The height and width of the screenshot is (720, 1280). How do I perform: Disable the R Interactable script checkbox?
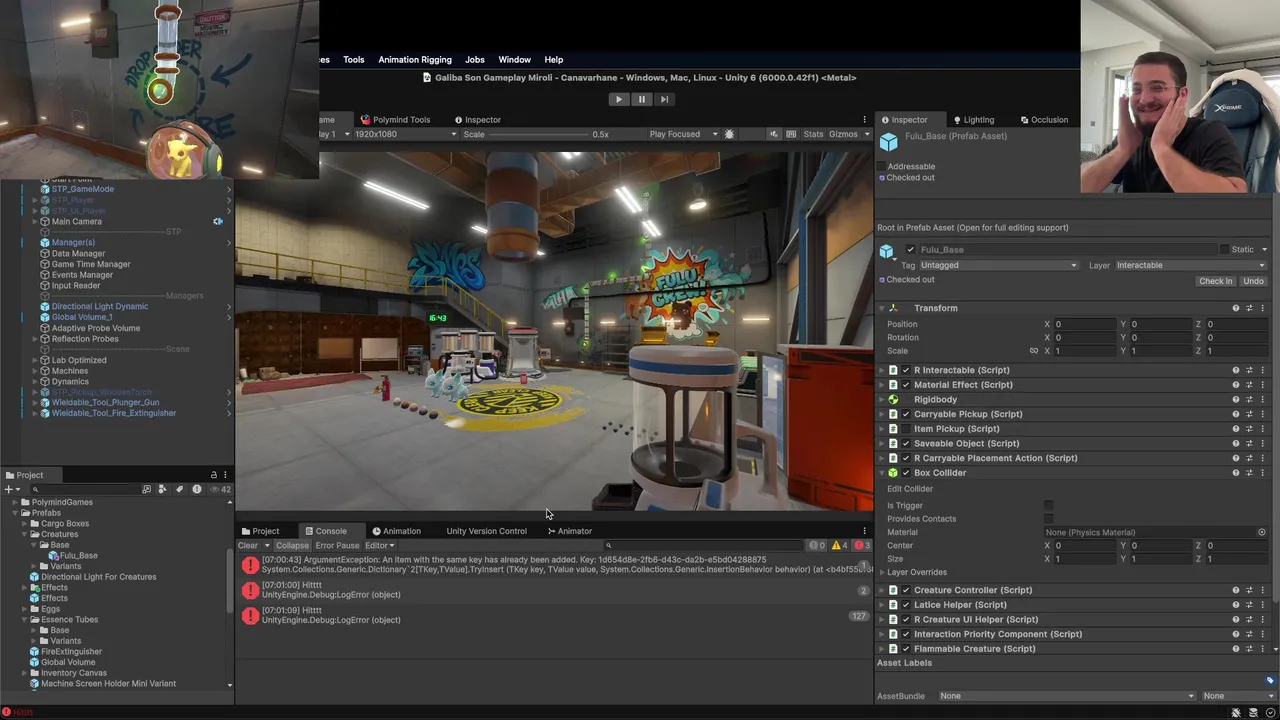pyautogui.click(x=906, y=370)
